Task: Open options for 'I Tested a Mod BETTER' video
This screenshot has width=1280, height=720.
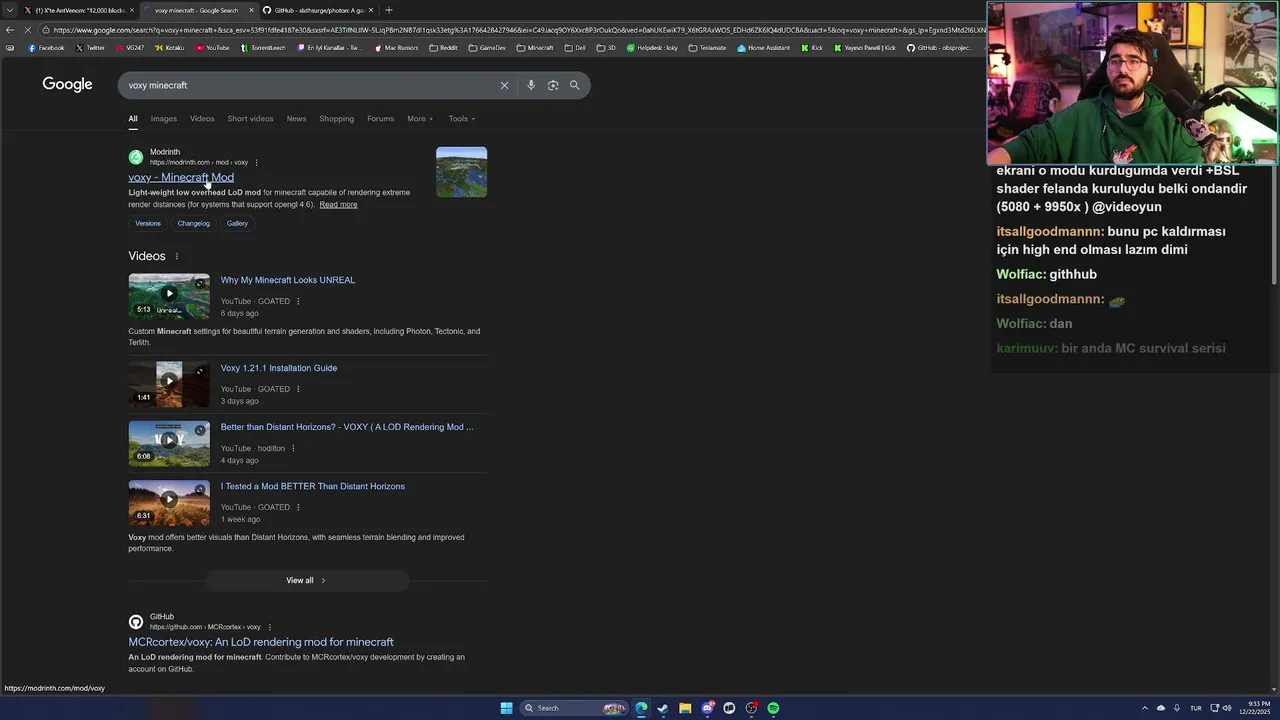Action: pos(298,507)
